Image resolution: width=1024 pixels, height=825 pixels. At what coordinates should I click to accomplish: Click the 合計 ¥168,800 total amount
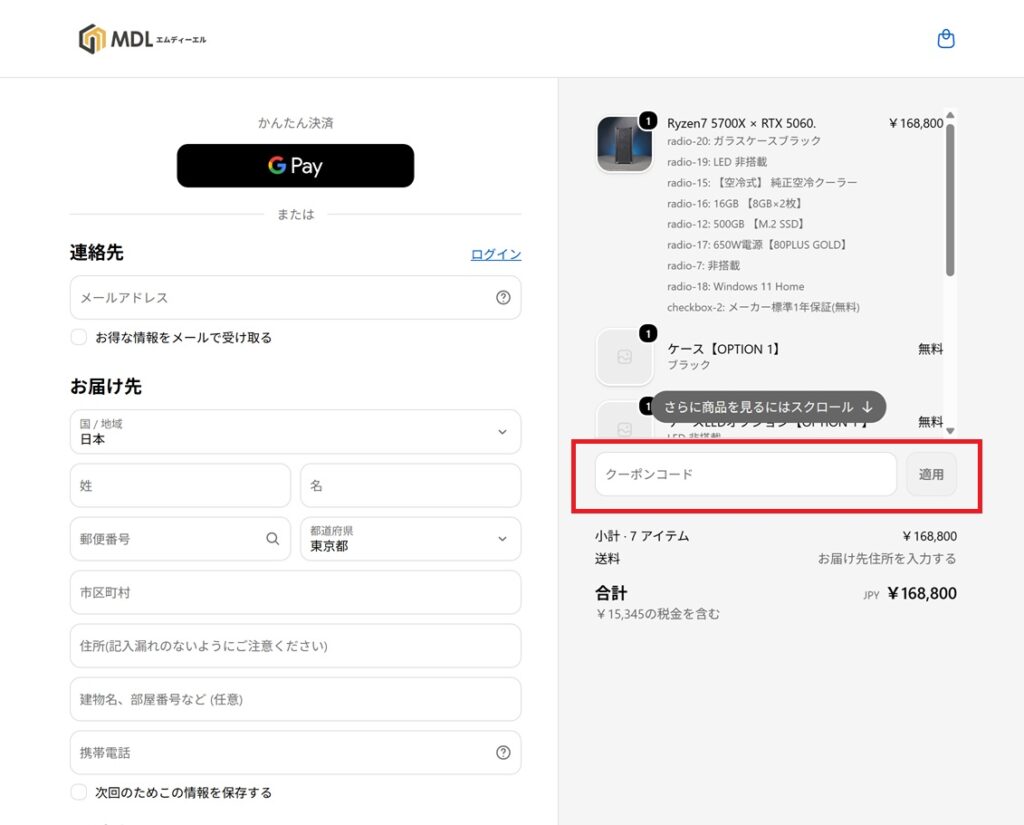coord(922,593)
